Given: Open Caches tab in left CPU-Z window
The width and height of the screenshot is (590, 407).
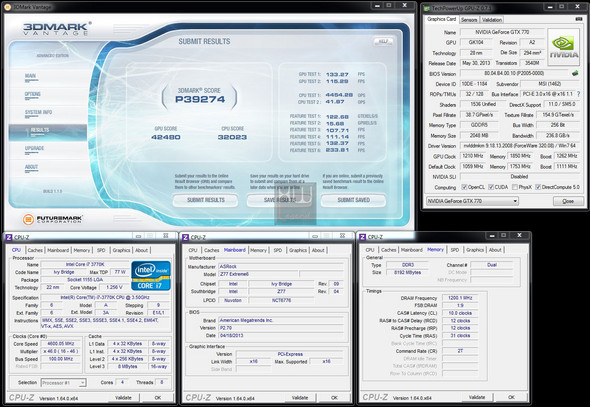Looking at the screenshot, I should (35, 250).
